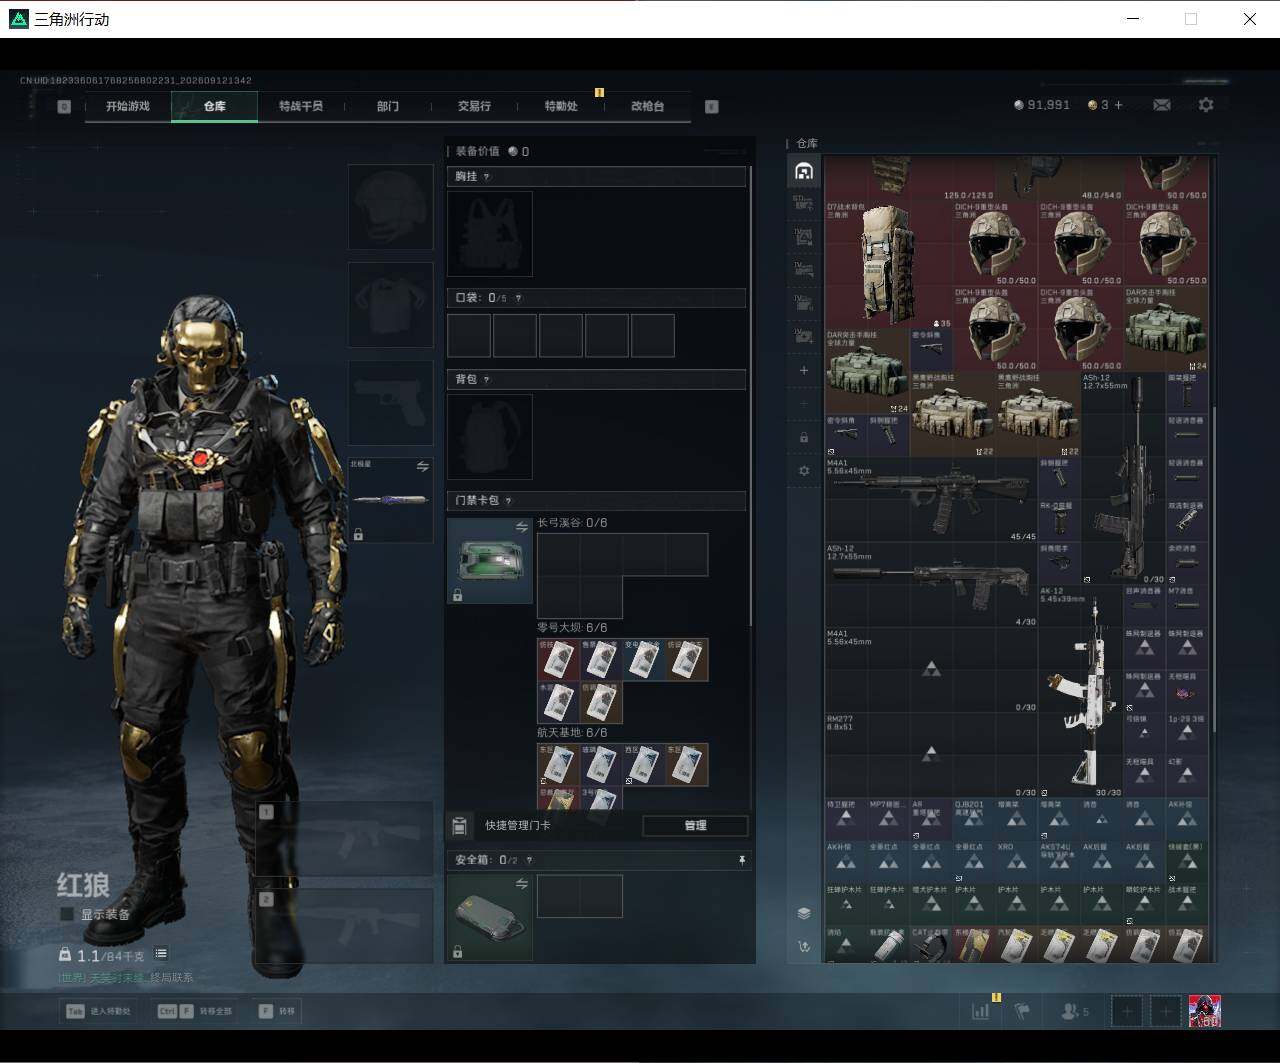The image size is (1280, 1063).
Task: Click the swap icon on keycard case
Action: [x=521, y=527]
